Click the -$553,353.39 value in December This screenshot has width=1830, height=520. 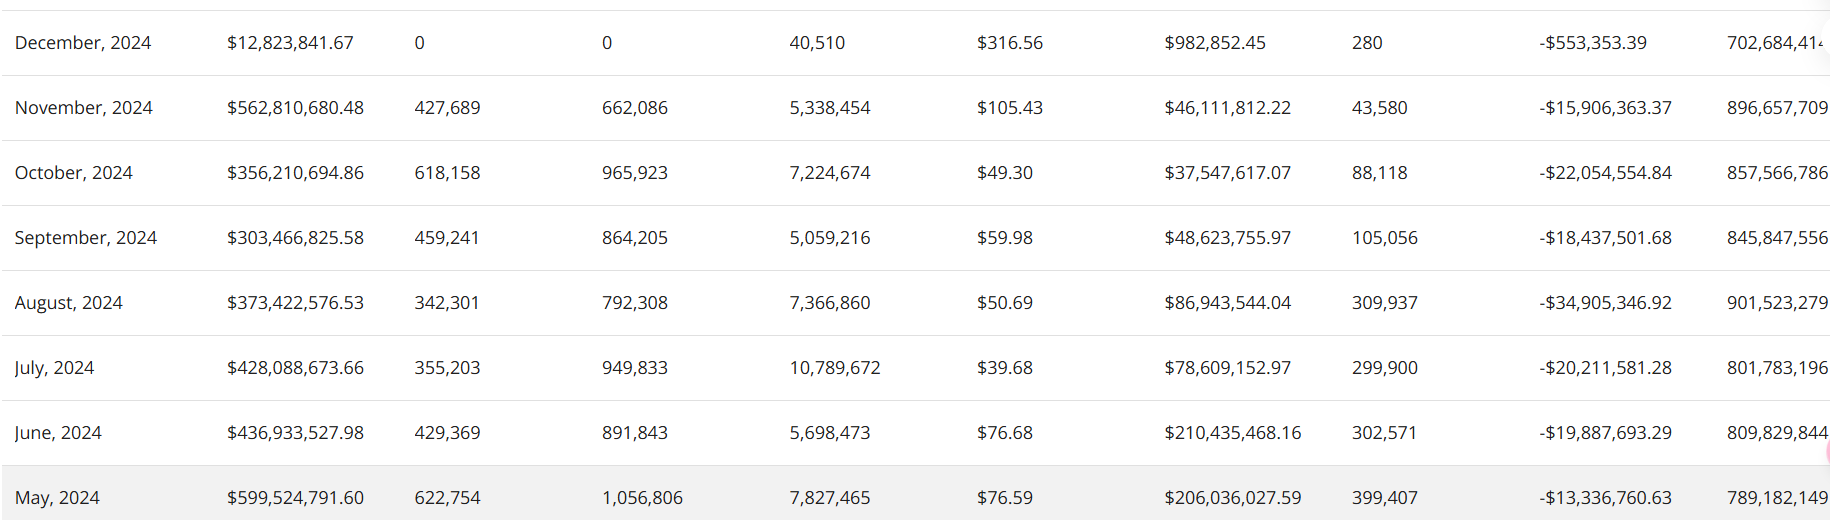(x=1593, y=43)
